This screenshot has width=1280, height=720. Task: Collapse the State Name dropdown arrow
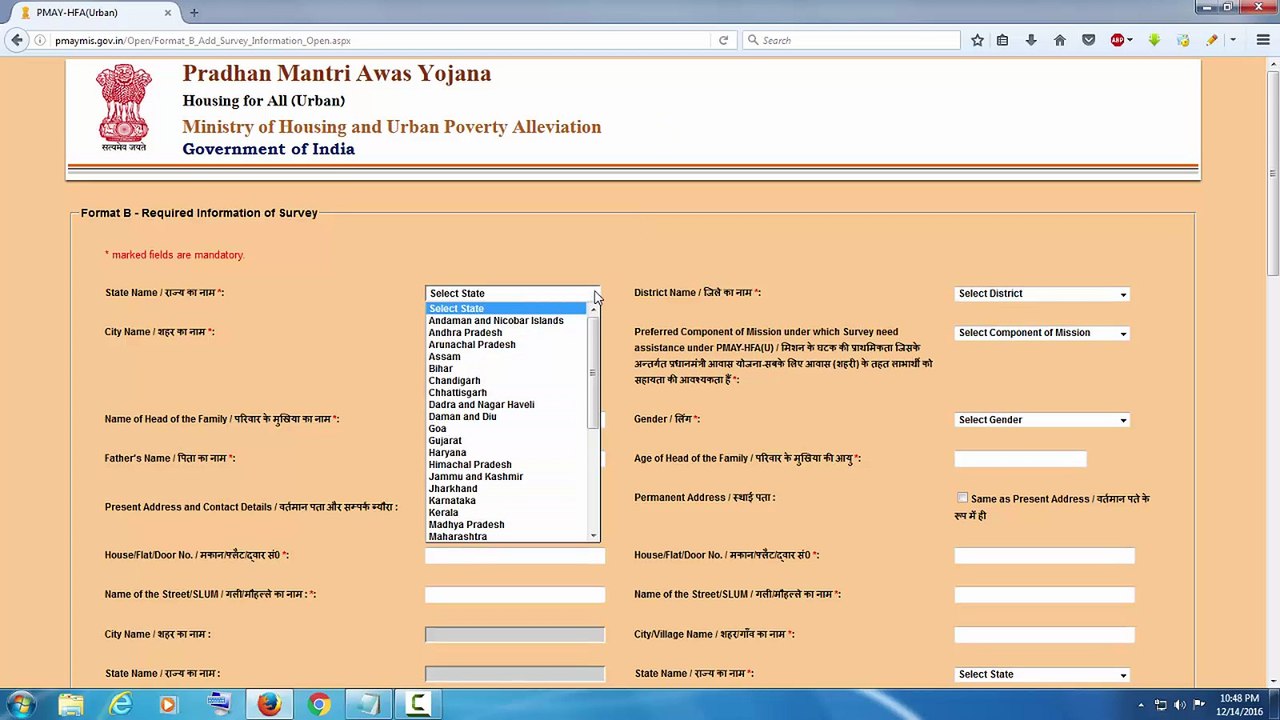596,293
